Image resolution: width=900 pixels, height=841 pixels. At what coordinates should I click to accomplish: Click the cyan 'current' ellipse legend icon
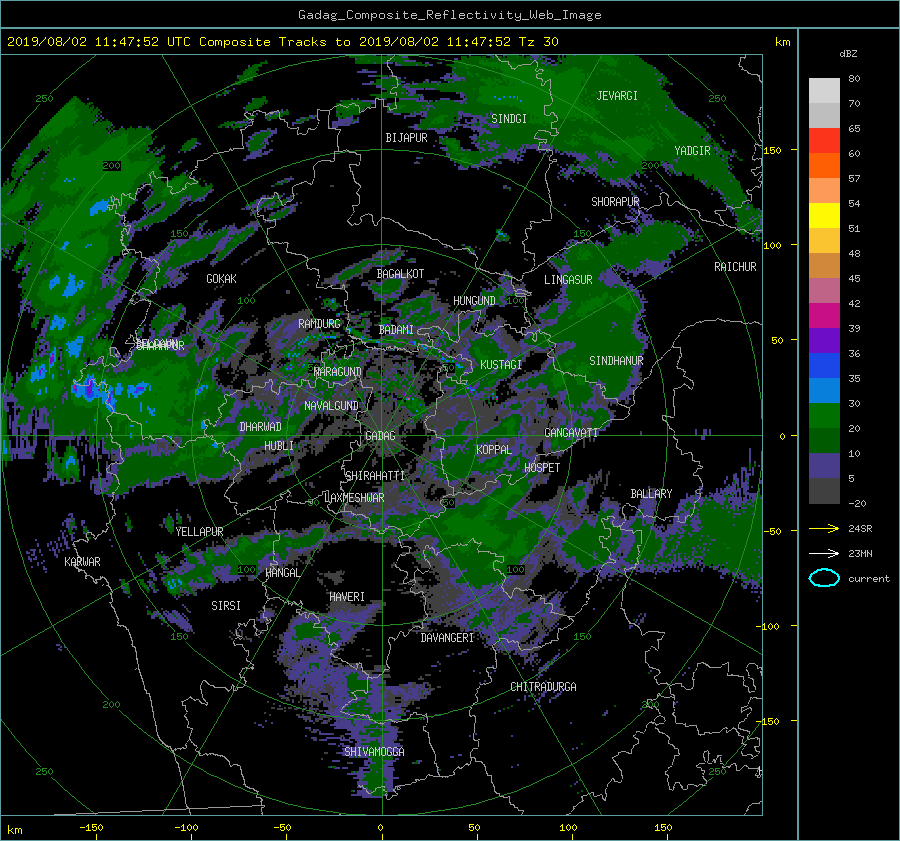(x=824, y=578)
